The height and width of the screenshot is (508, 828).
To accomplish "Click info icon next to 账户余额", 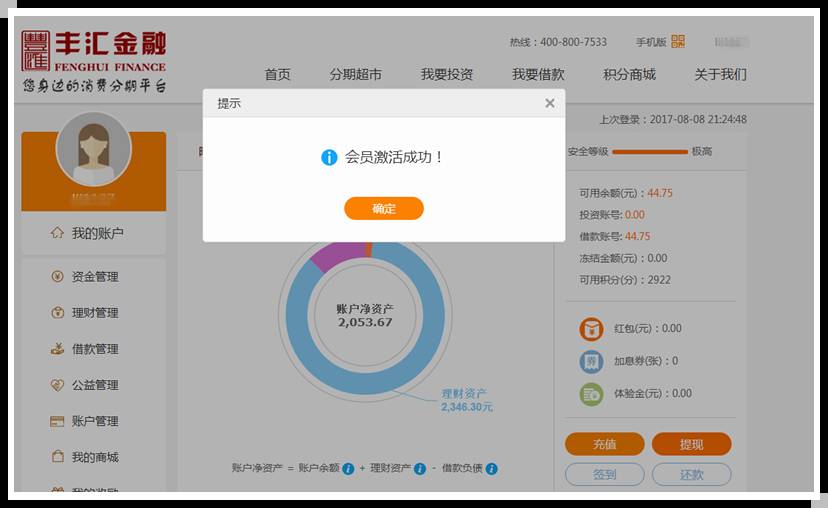I will click(x=348, y=468).
